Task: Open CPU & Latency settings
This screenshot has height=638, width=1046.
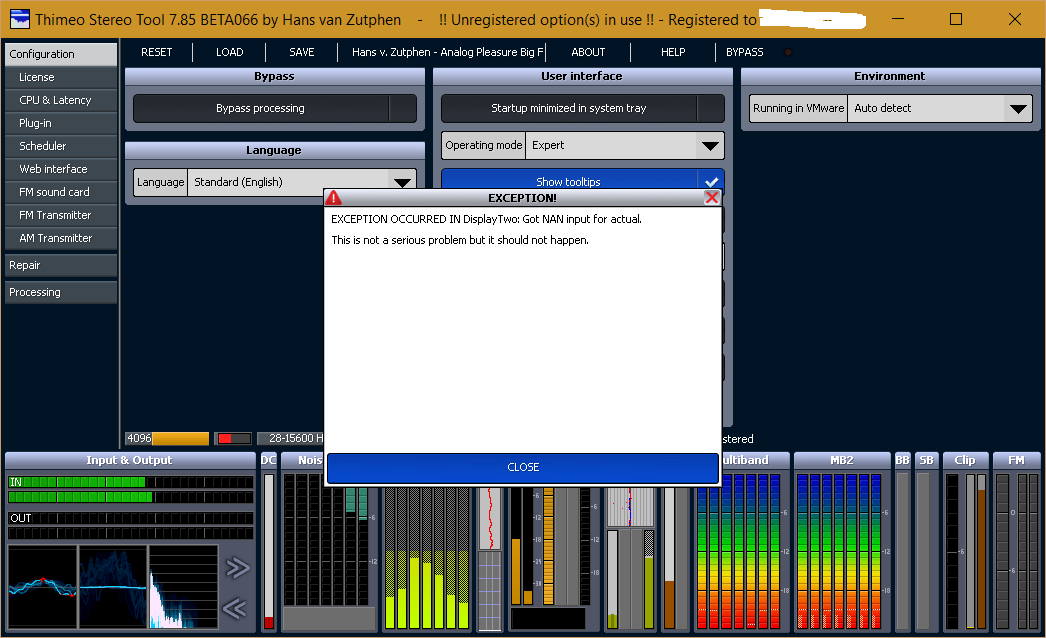Action: click(61, 100)
